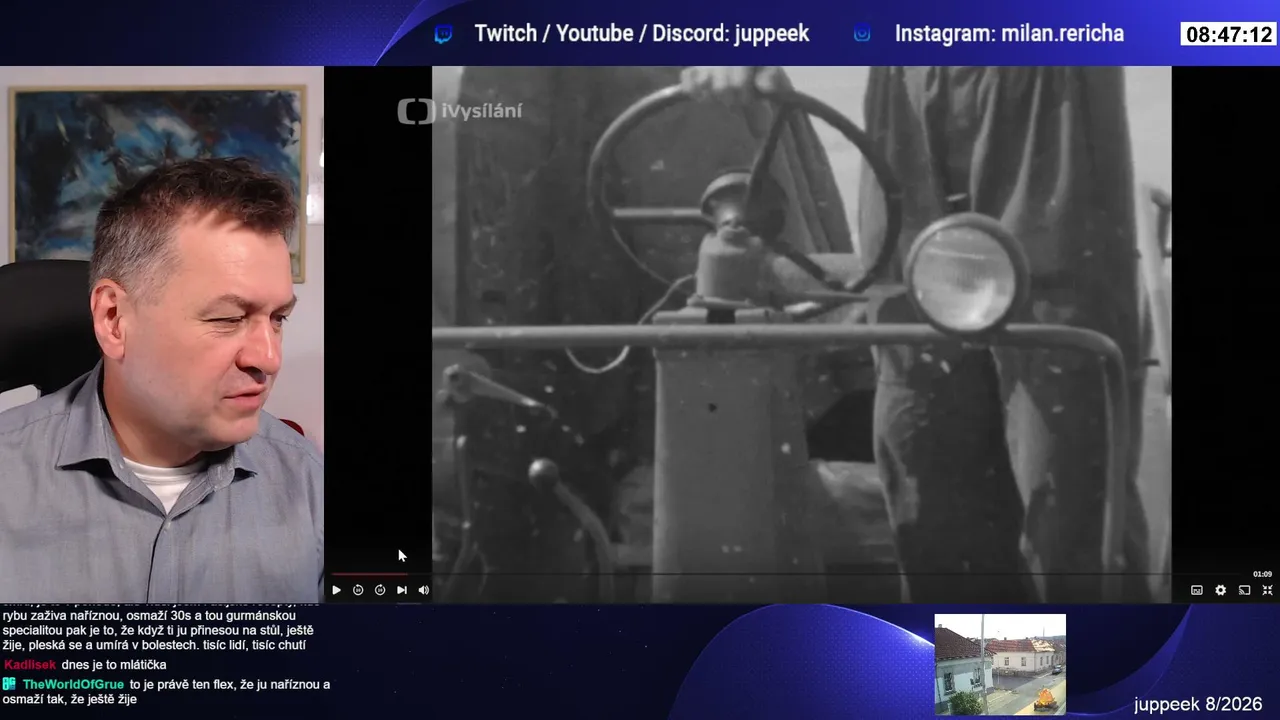Jump to the next video

click(x=402, y=590)
